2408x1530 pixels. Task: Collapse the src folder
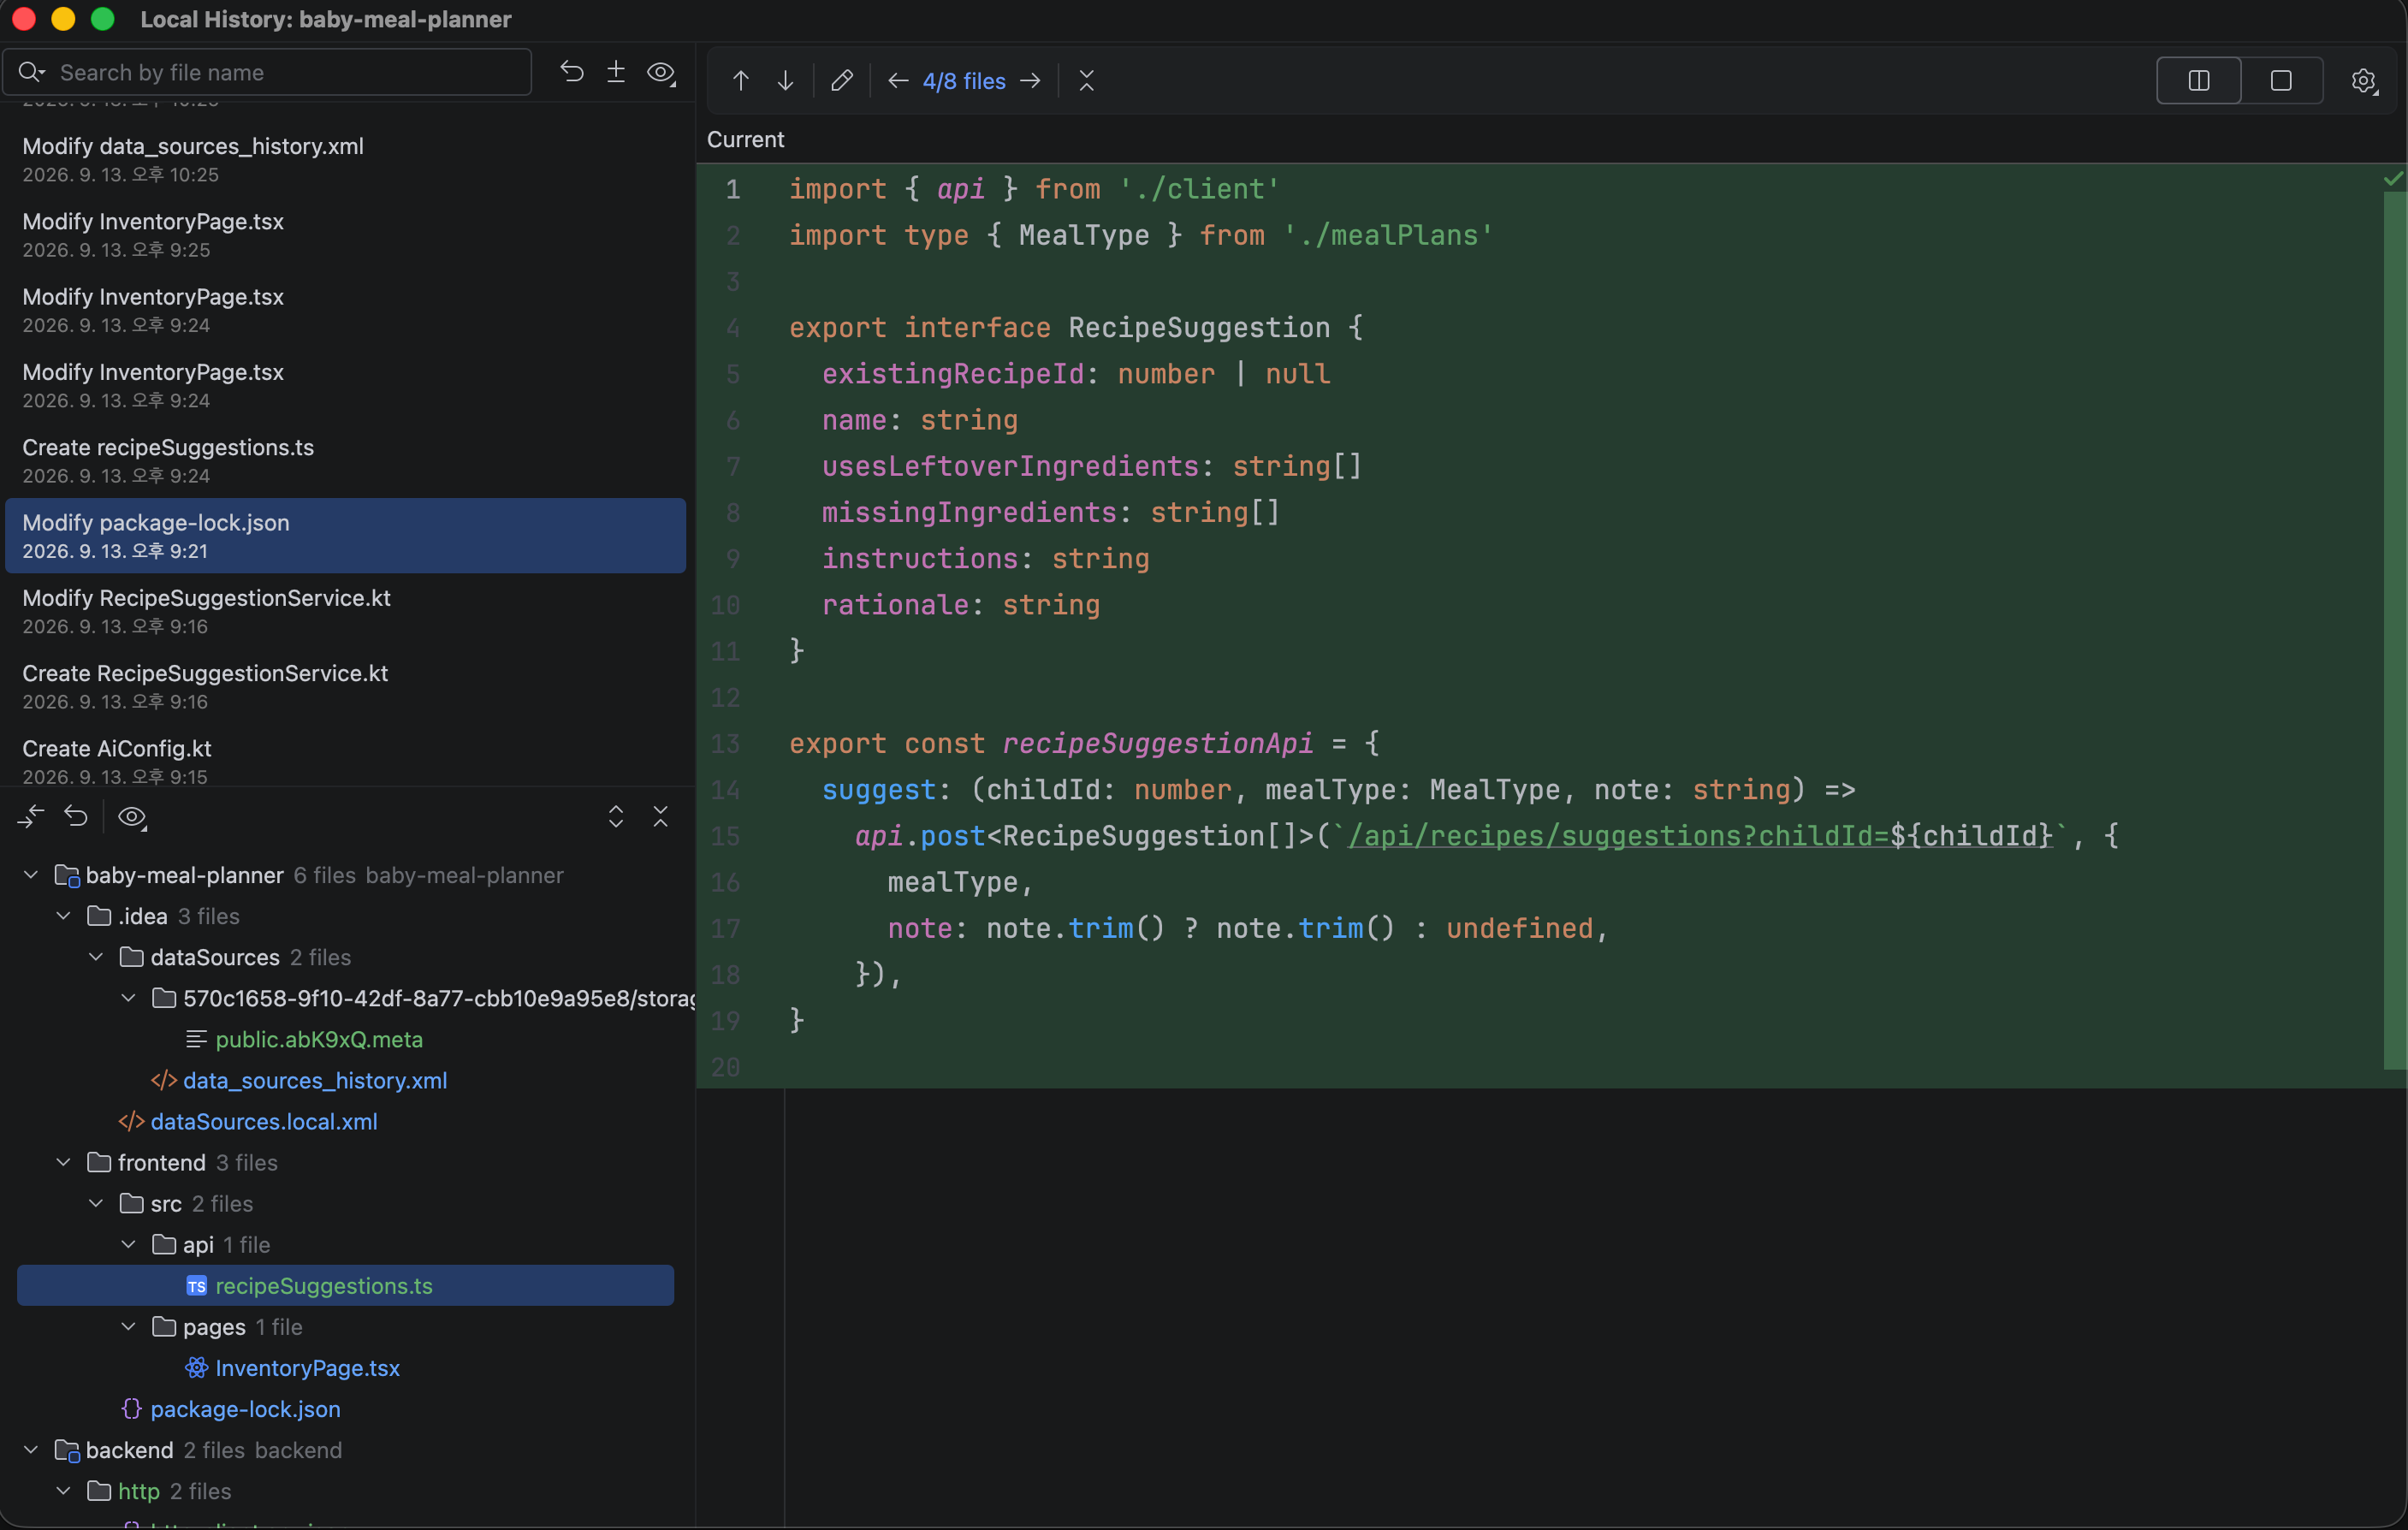tap(96, 1203)
